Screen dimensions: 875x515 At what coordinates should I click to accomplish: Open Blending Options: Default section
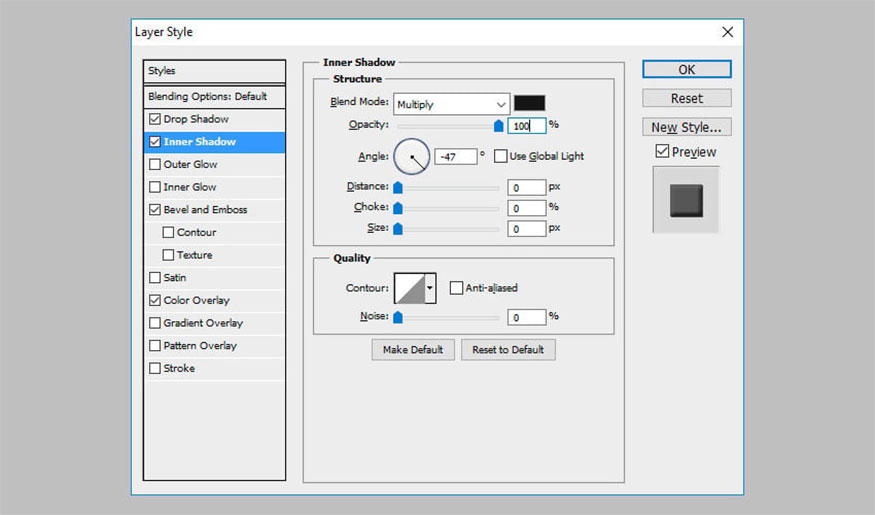(x=207, y=97)
